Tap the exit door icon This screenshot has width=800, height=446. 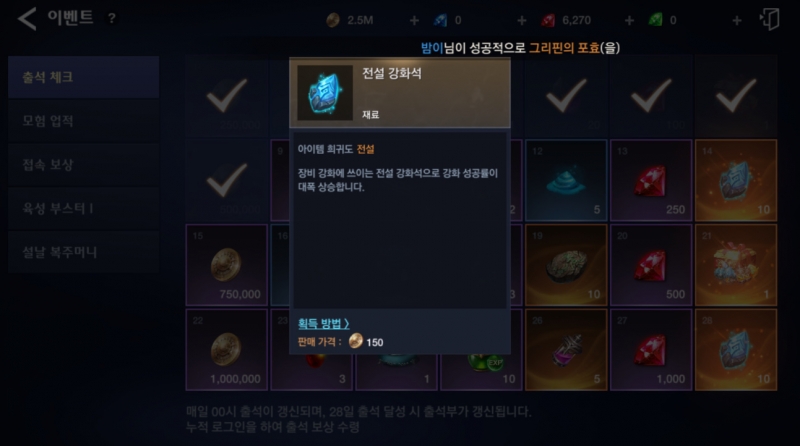point(770,19)
